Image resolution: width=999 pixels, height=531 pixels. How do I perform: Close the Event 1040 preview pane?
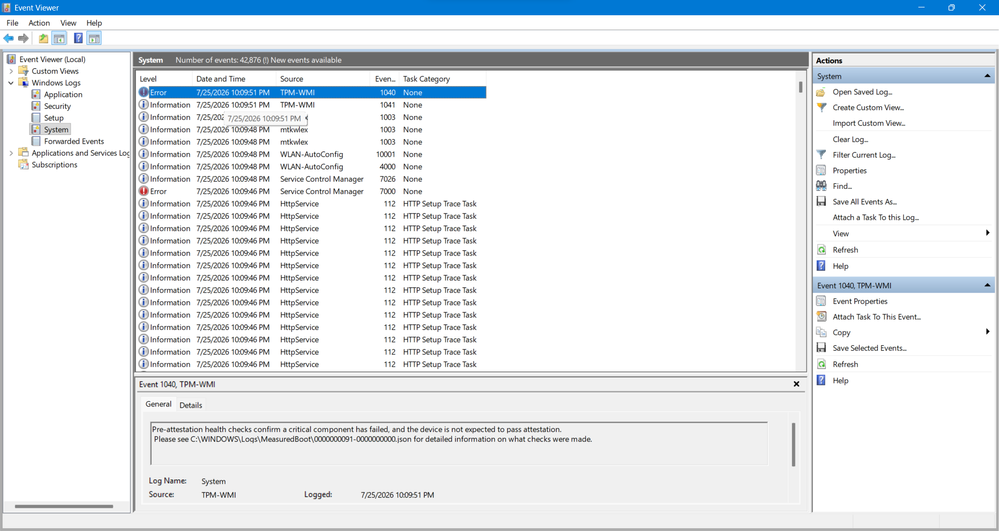[x=796, y=384]
